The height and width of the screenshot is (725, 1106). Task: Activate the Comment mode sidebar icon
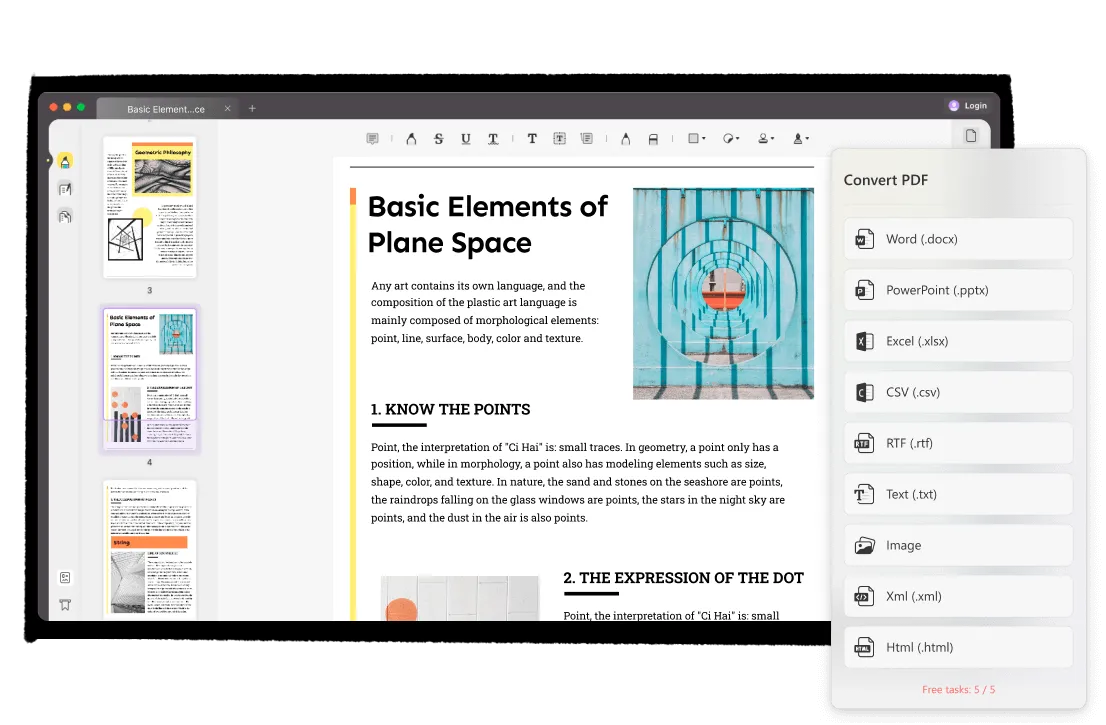coord(65,161)
